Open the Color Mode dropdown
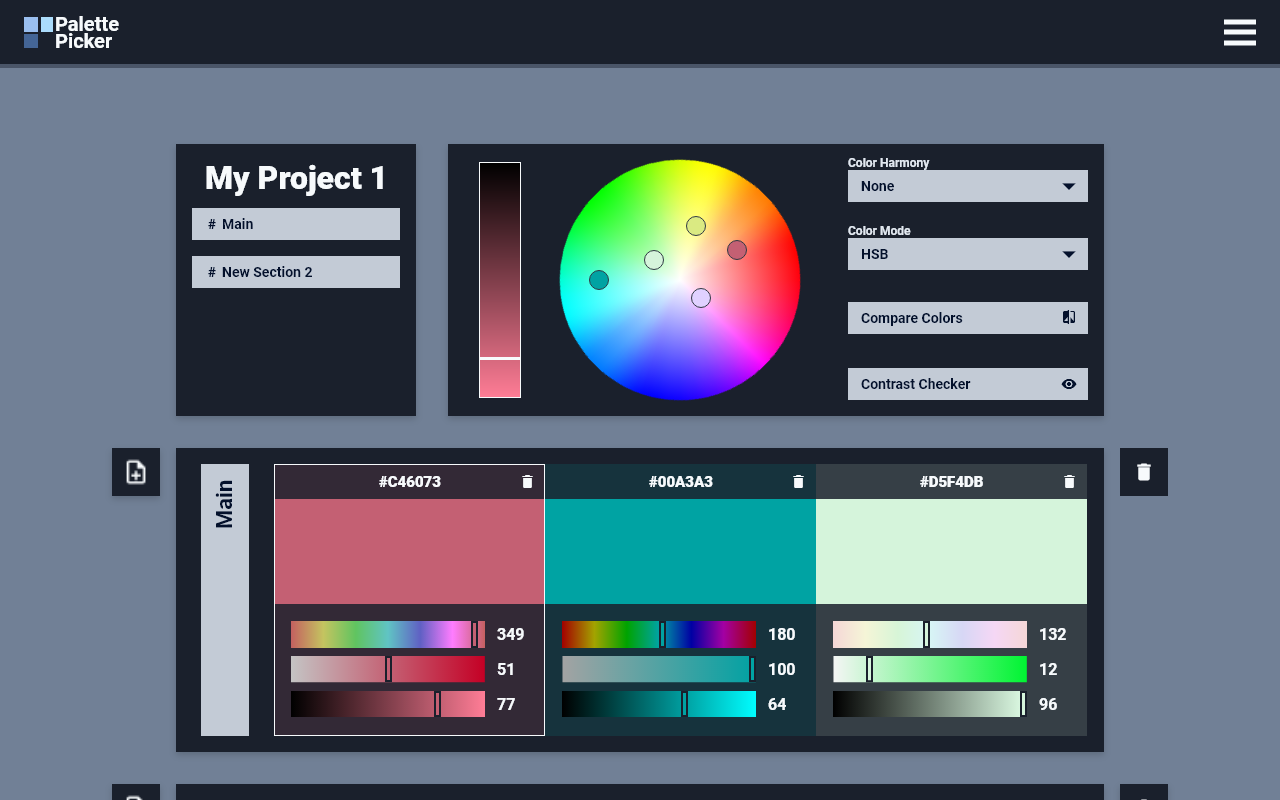Image resolution: width=1280 pixels, height=800 pixels. 967,254
